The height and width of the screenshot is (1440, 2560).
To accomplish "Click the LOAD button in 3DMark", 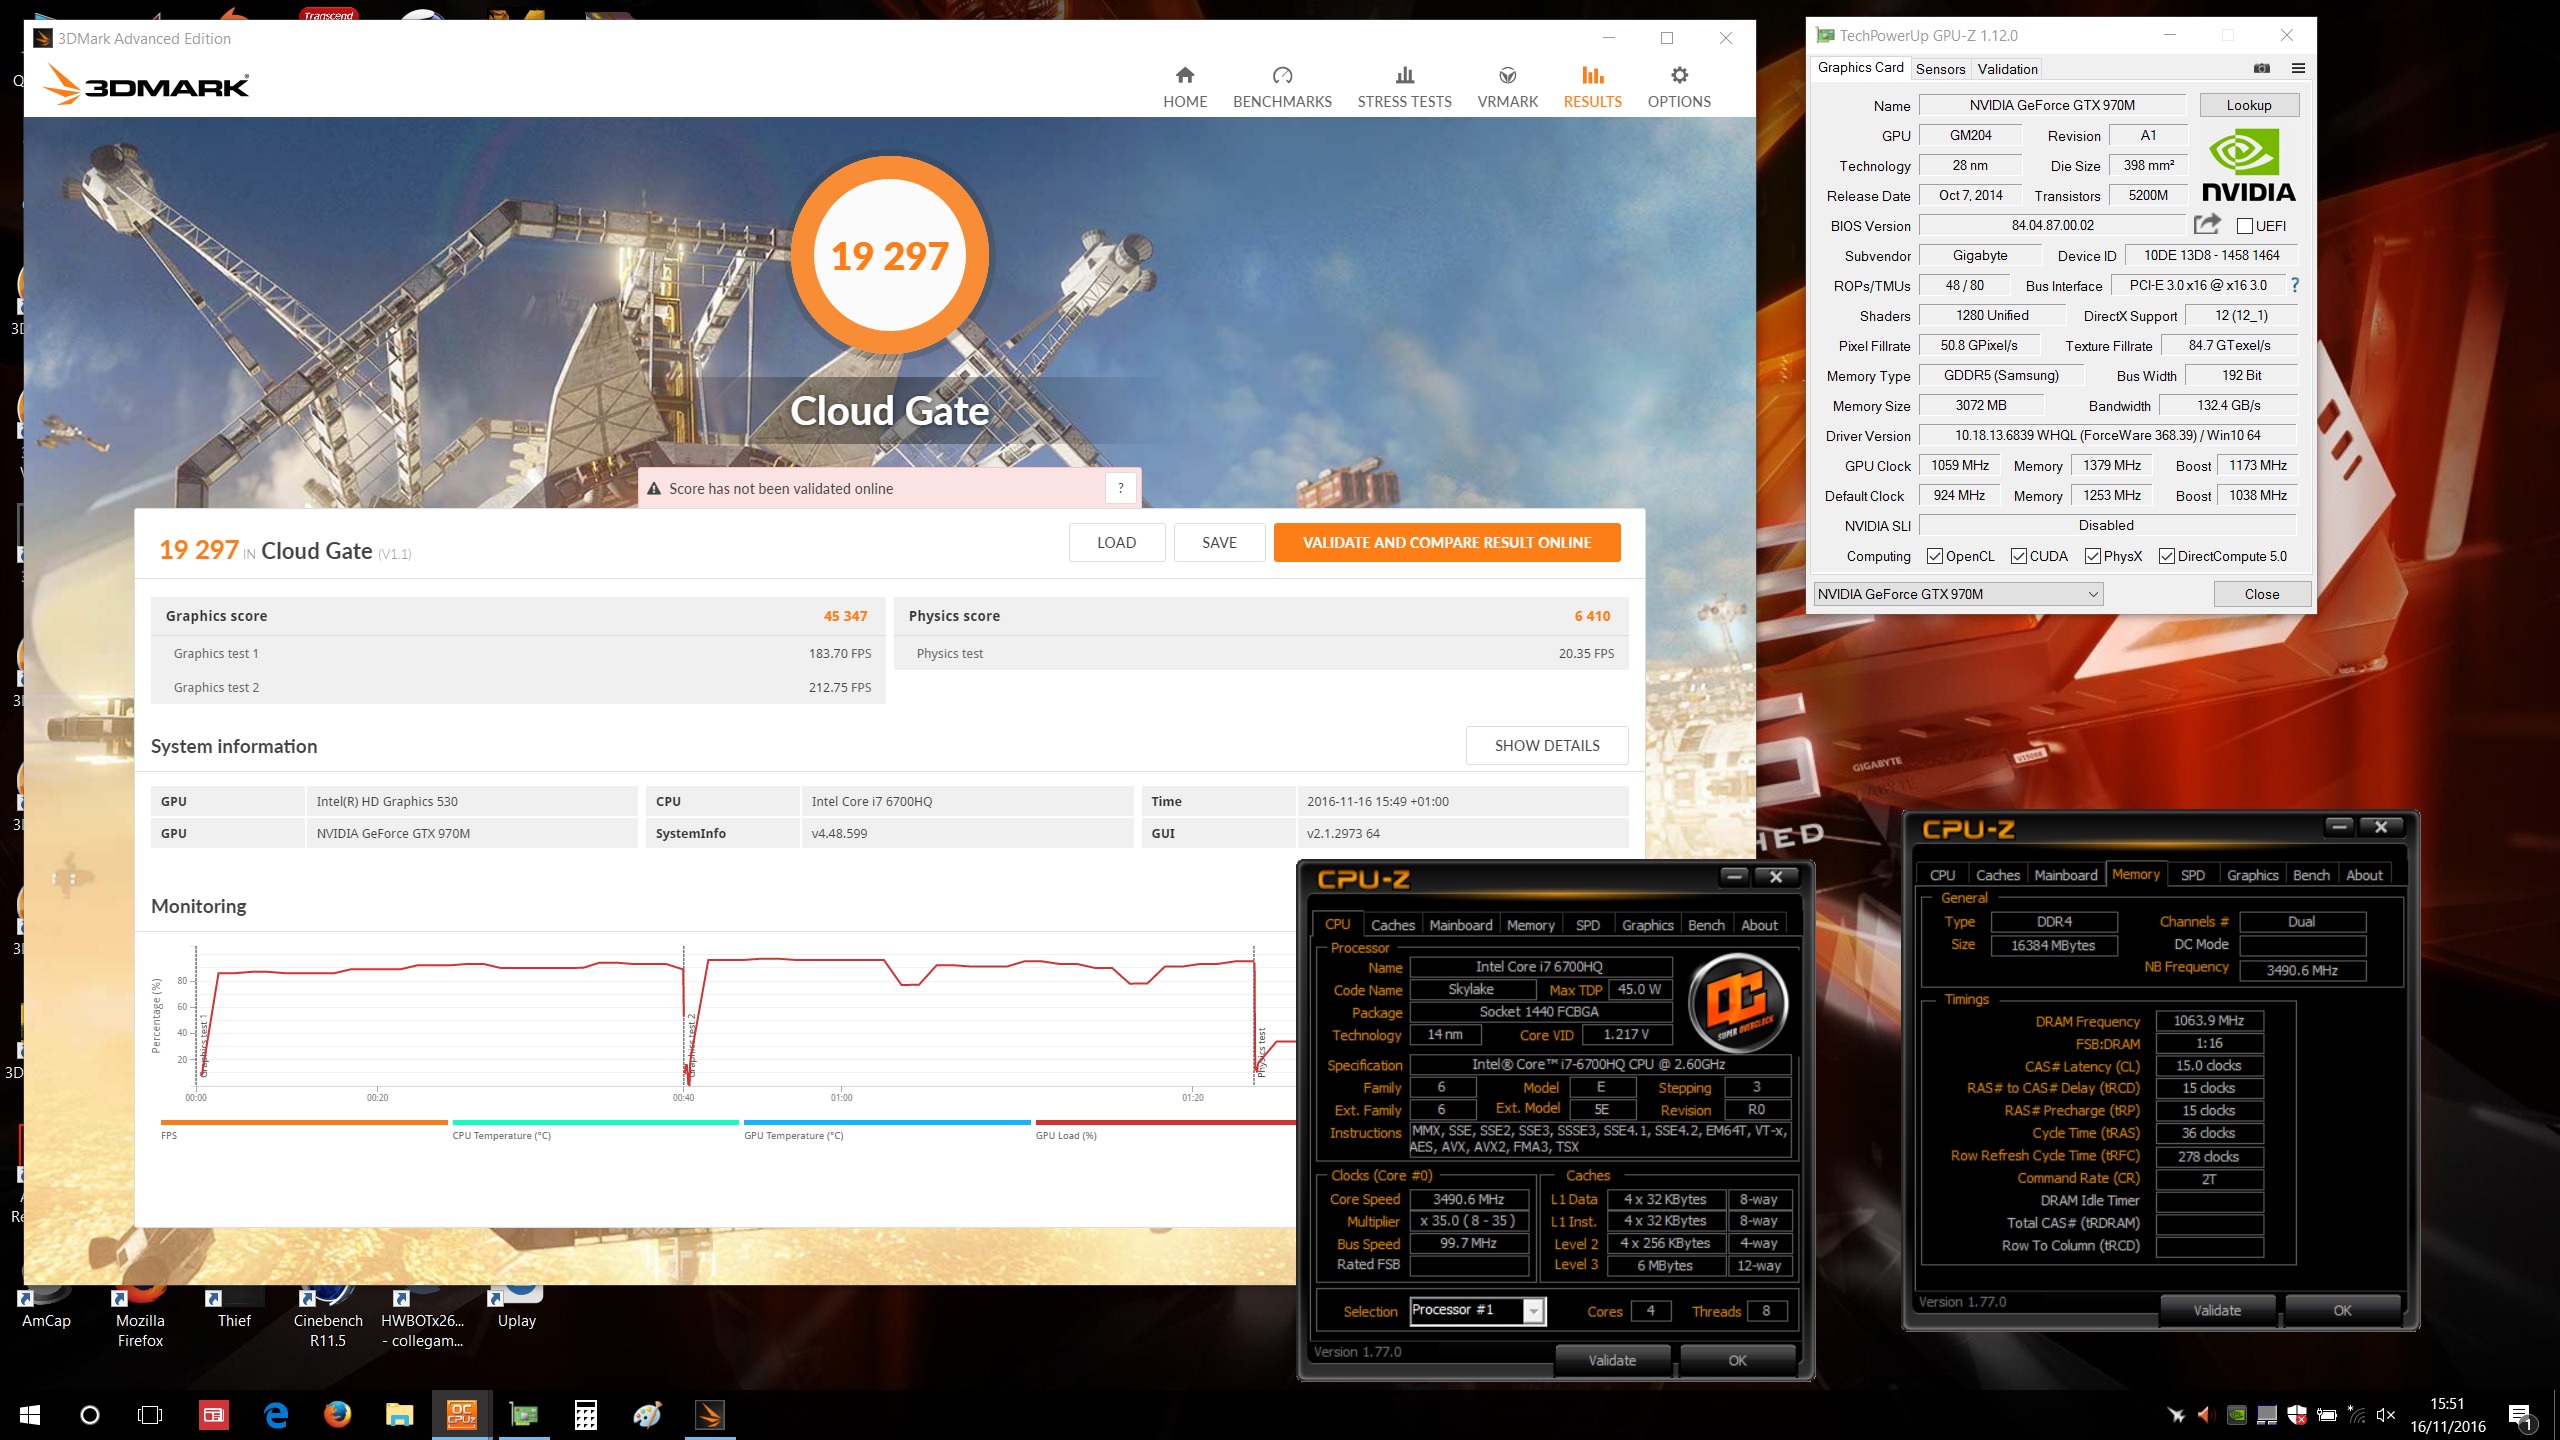I will pyautogui.click(x=1116, y=542).
